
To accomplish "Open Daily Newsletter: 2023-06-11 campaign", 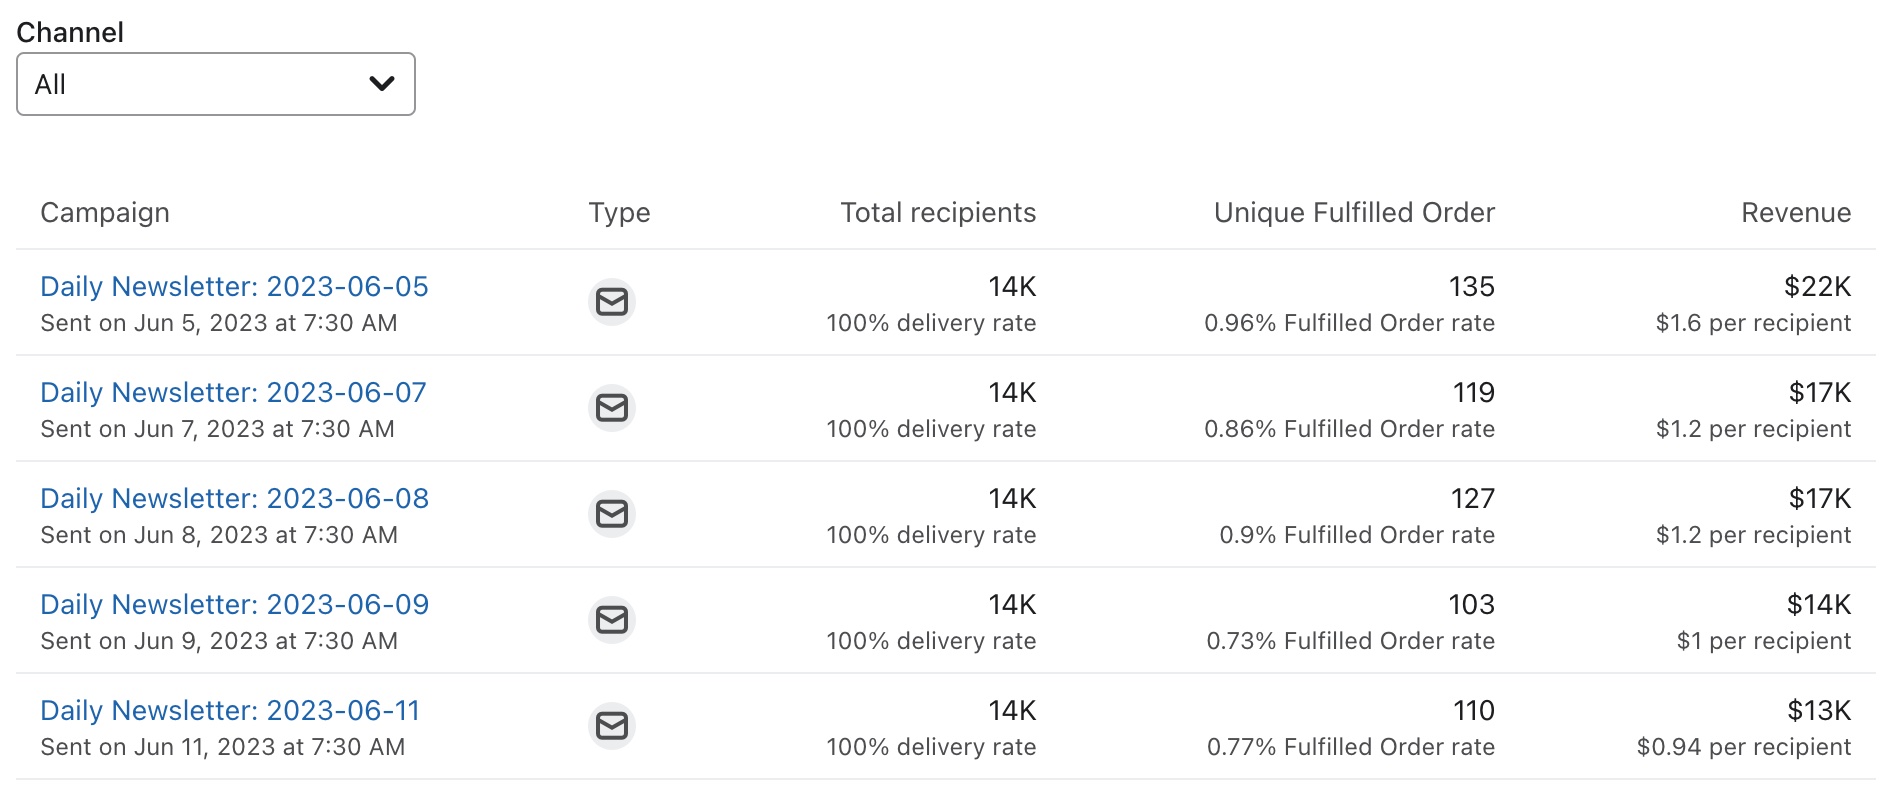I will point(230,711).
